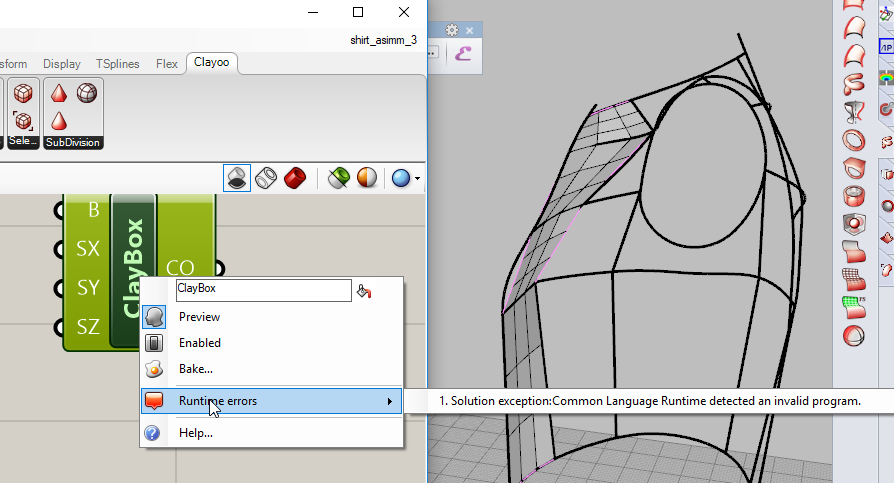The width and height of the screenshot is (894, 483).
Task: Click the red torus icon in Rhino sidebar
Action: point(854,139)
